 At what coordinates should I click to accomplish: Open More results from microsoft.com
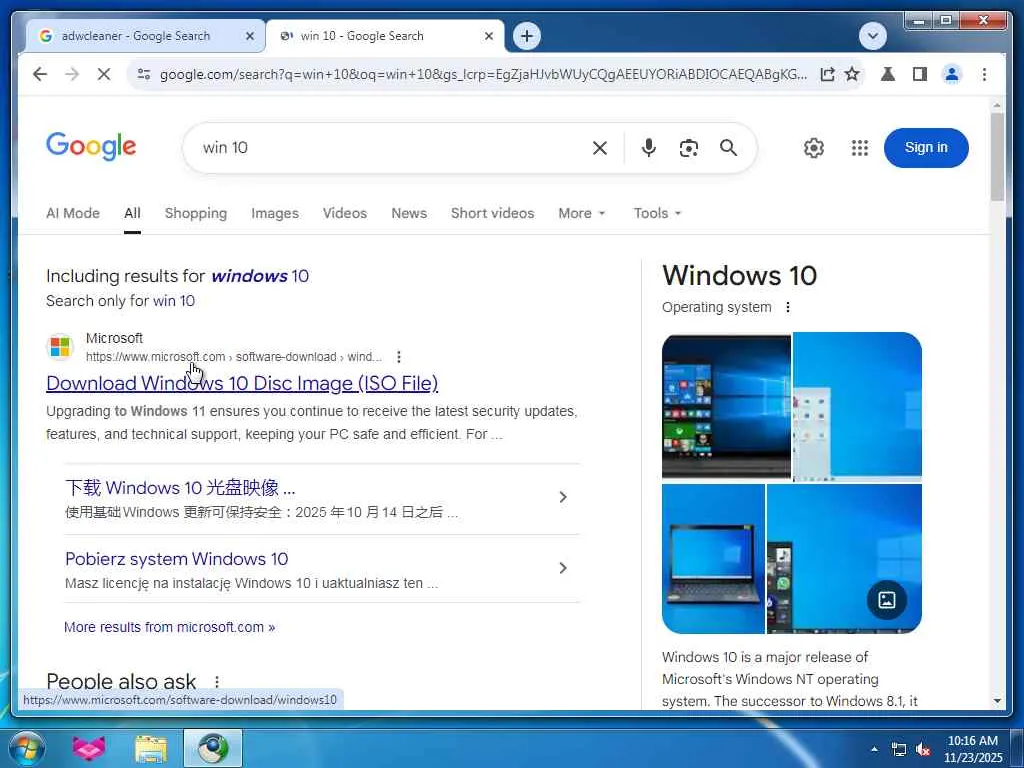coord(169,627)
